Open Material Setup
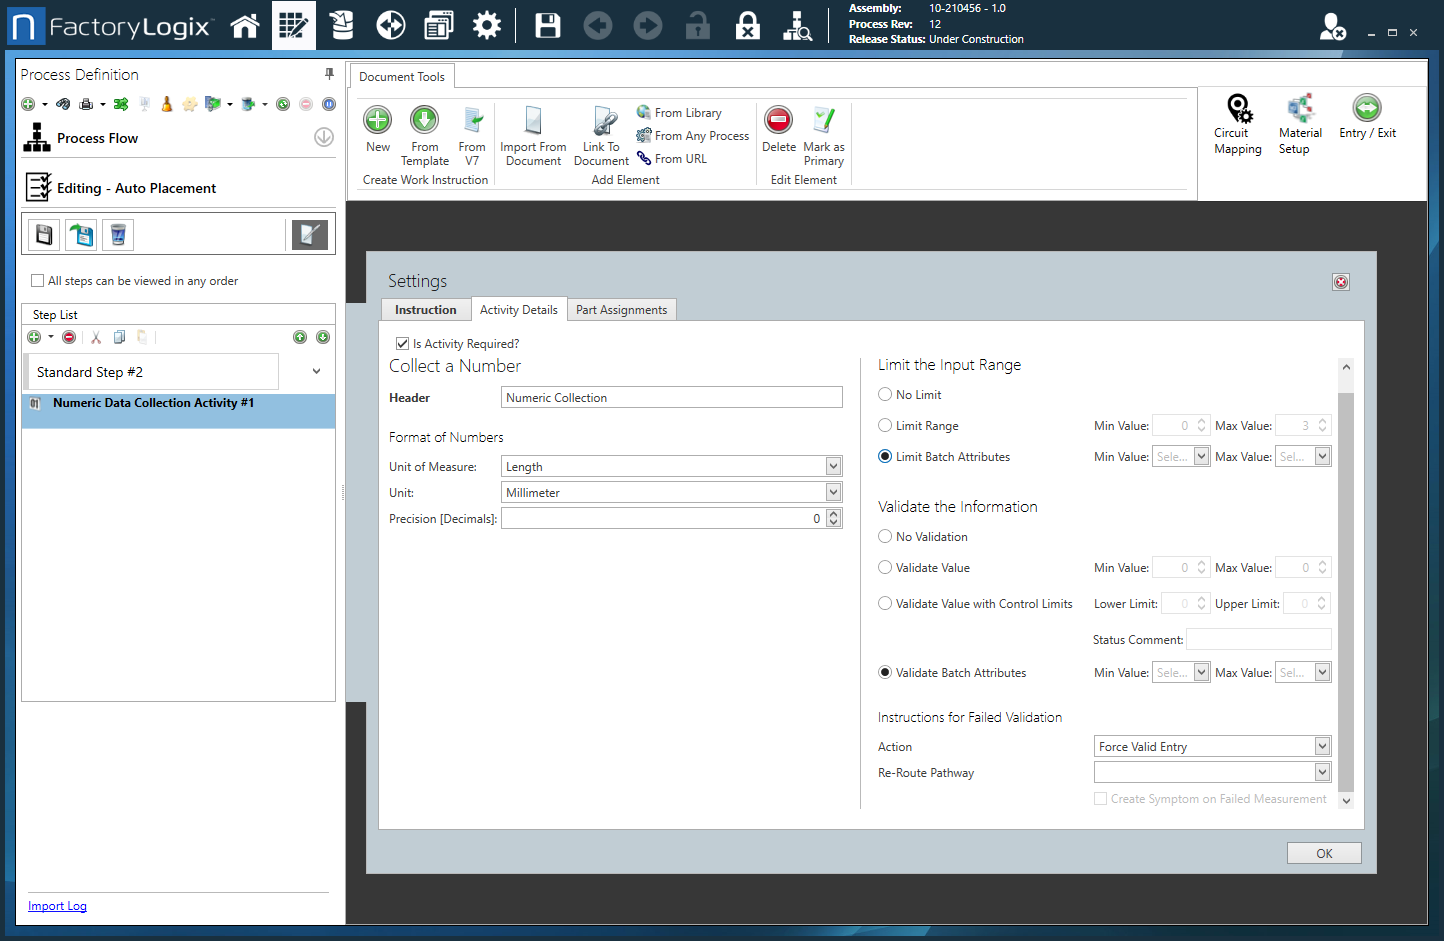1444x941 pixels. coord(1299,109)
